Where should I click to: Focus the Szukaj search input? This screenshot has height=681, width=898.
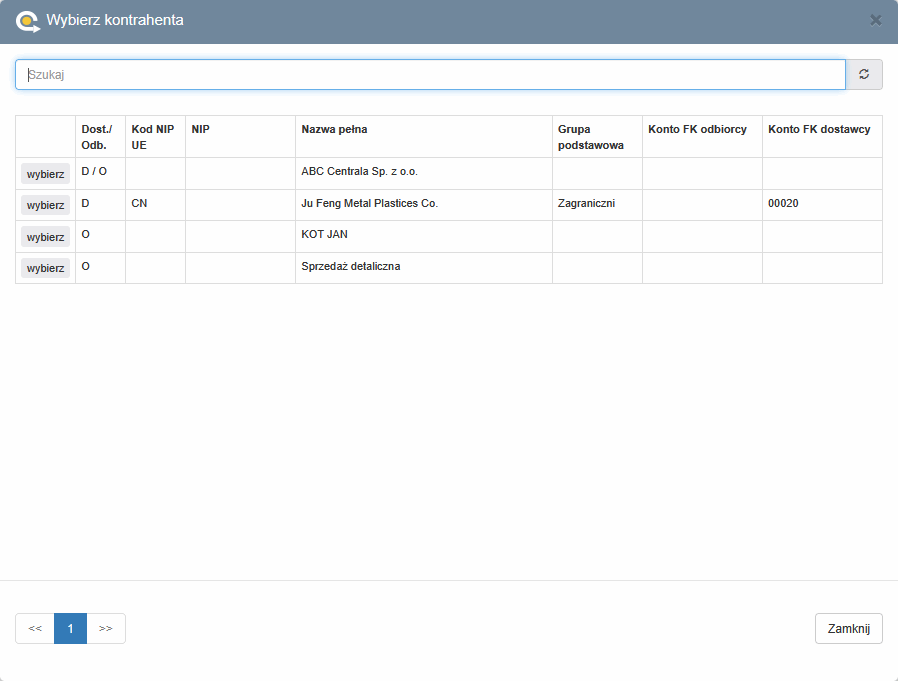(x=430, y=74)
